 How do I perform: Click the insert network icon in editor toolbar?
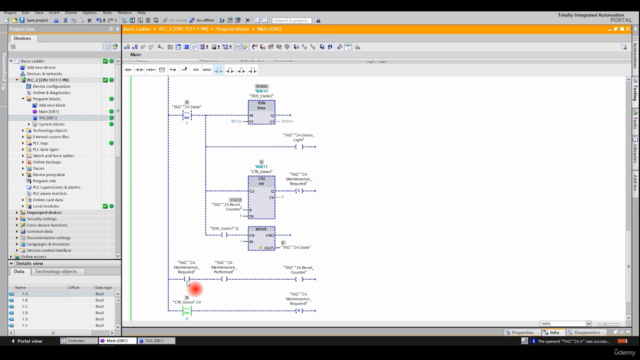tap(127, 47)
